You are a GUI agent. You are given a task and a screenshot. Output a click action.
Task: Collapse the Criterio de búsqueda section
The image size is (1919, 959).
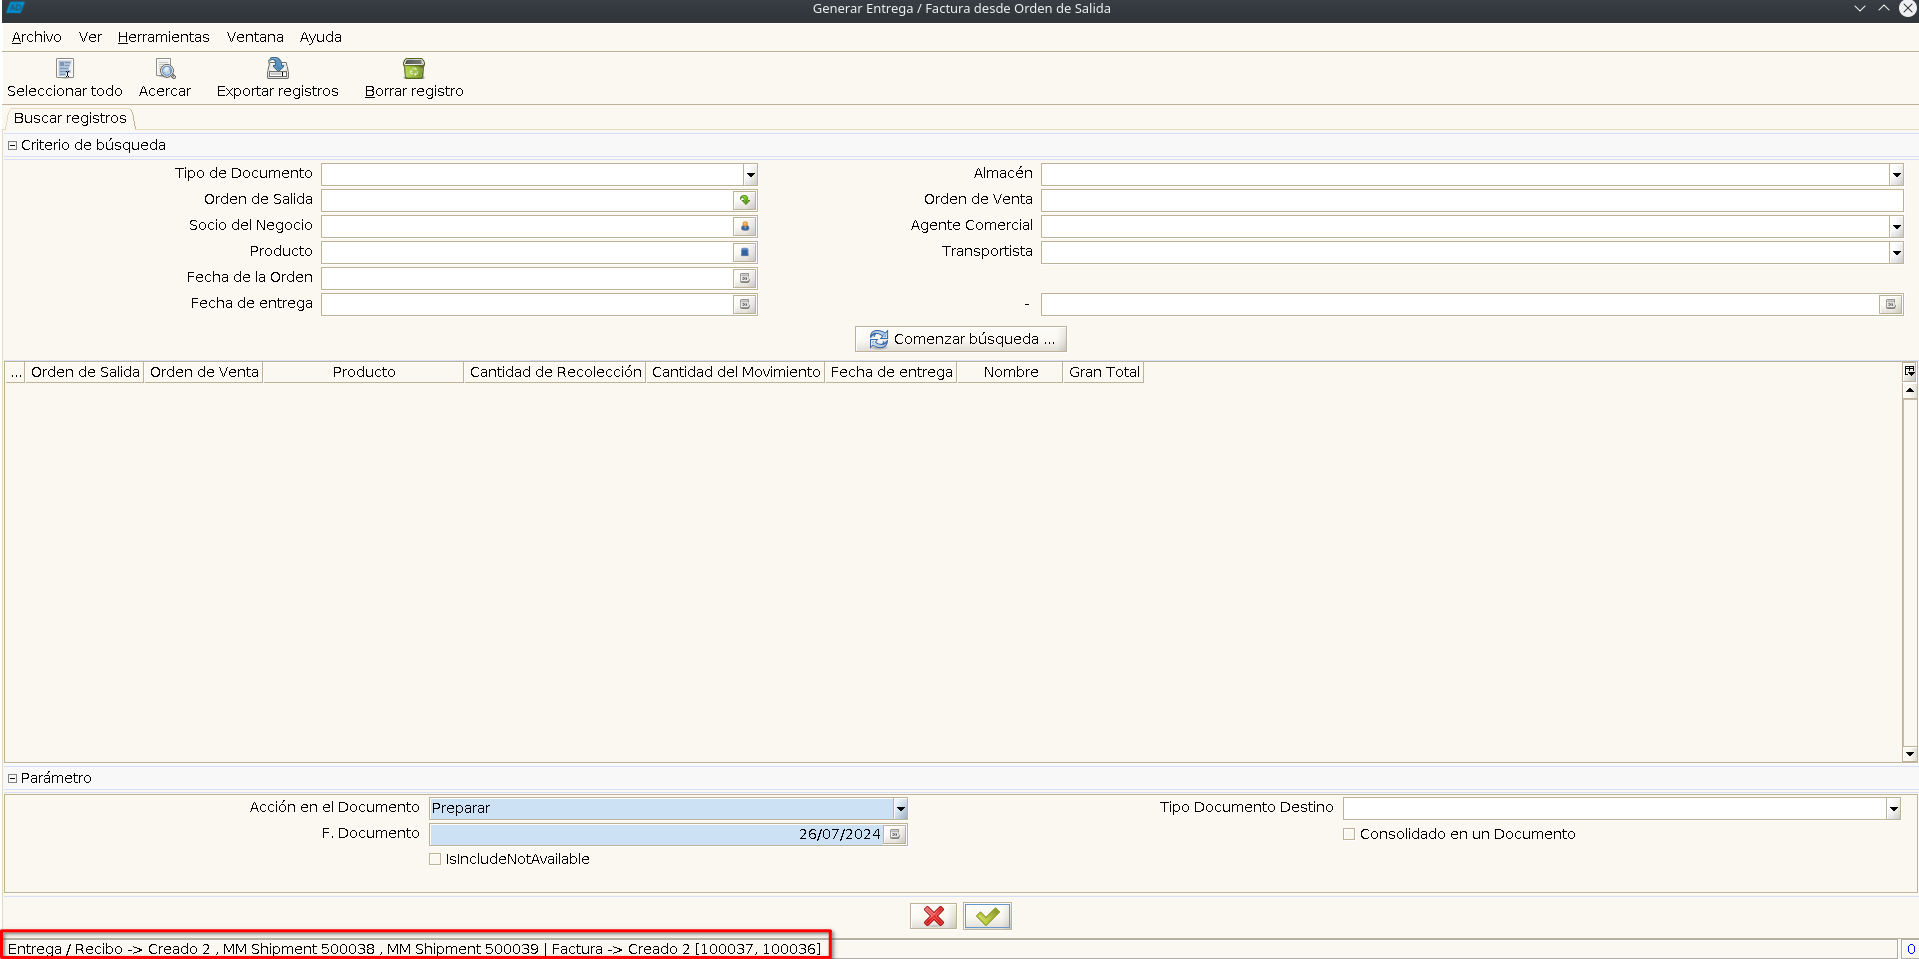point(13,145)
